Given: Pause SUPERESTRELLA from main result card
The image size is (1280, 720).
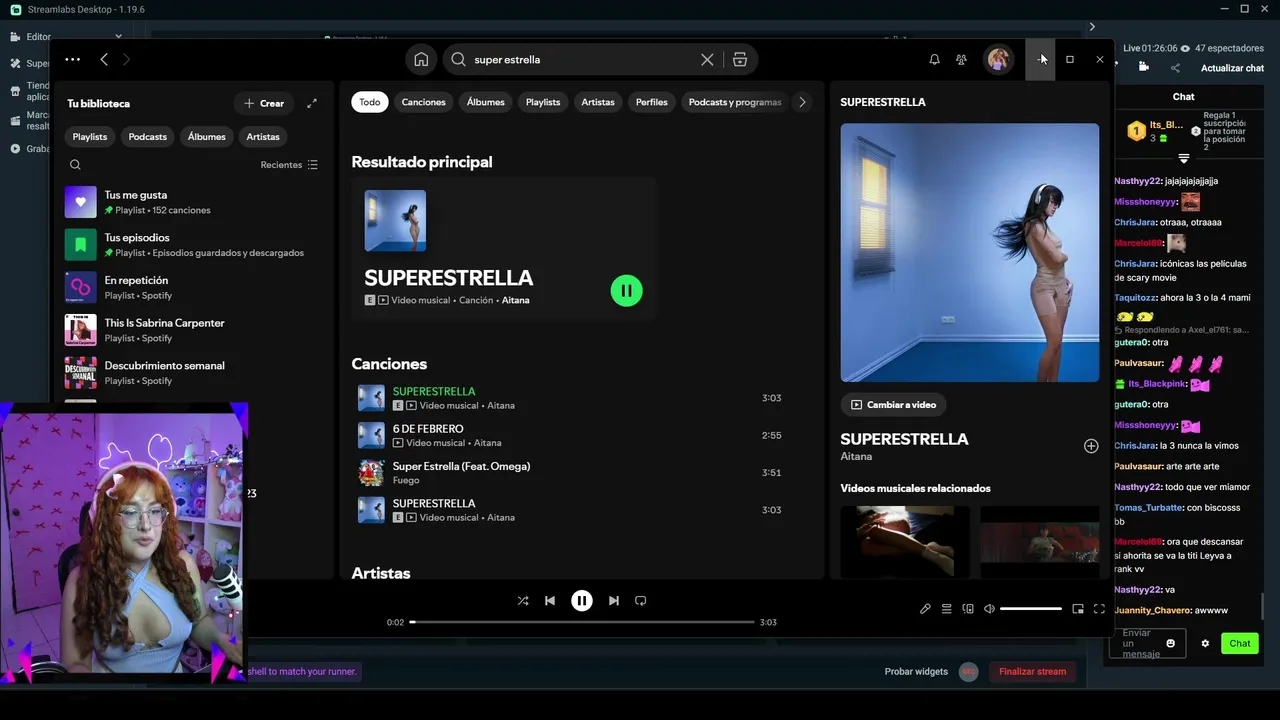Looking at the screenshot, I should click(x=626, y=291).
